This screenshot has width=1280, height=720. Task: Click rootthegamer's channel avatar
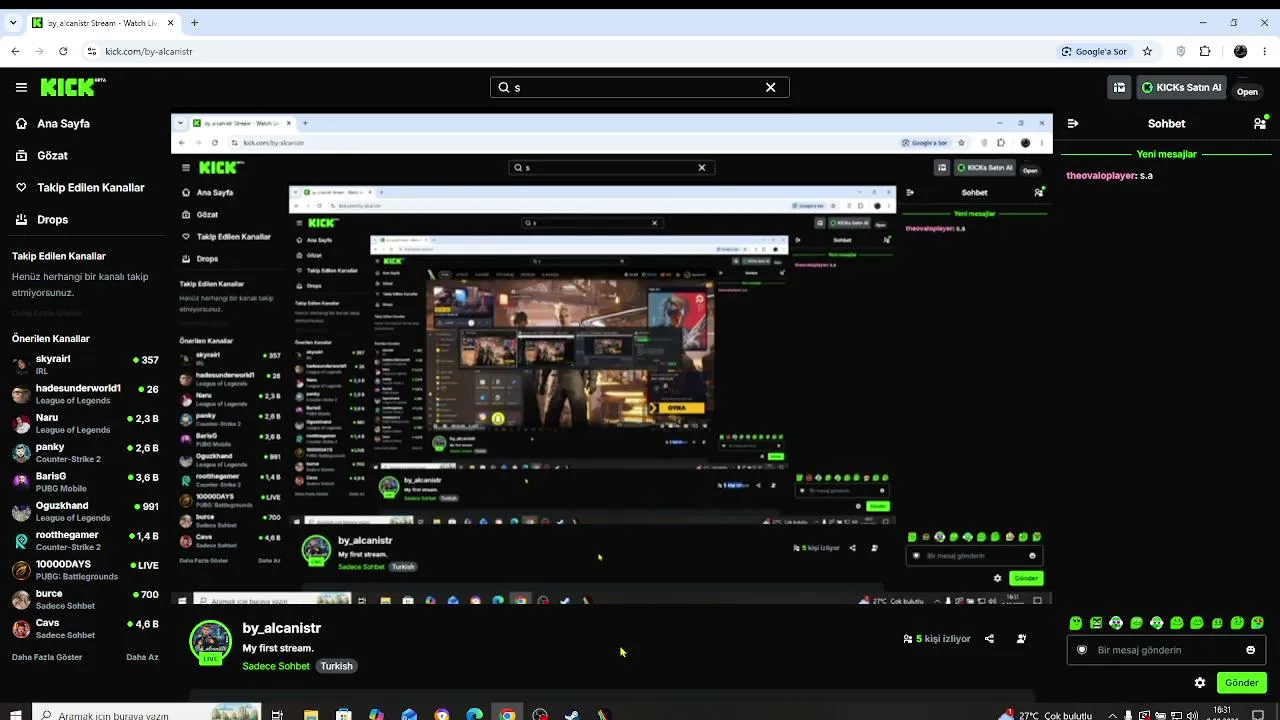(21, 541)
